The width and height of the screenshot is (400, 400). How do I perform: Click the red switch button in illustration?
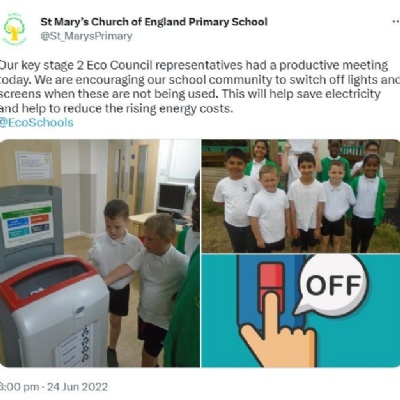click(x=272, y=285)
